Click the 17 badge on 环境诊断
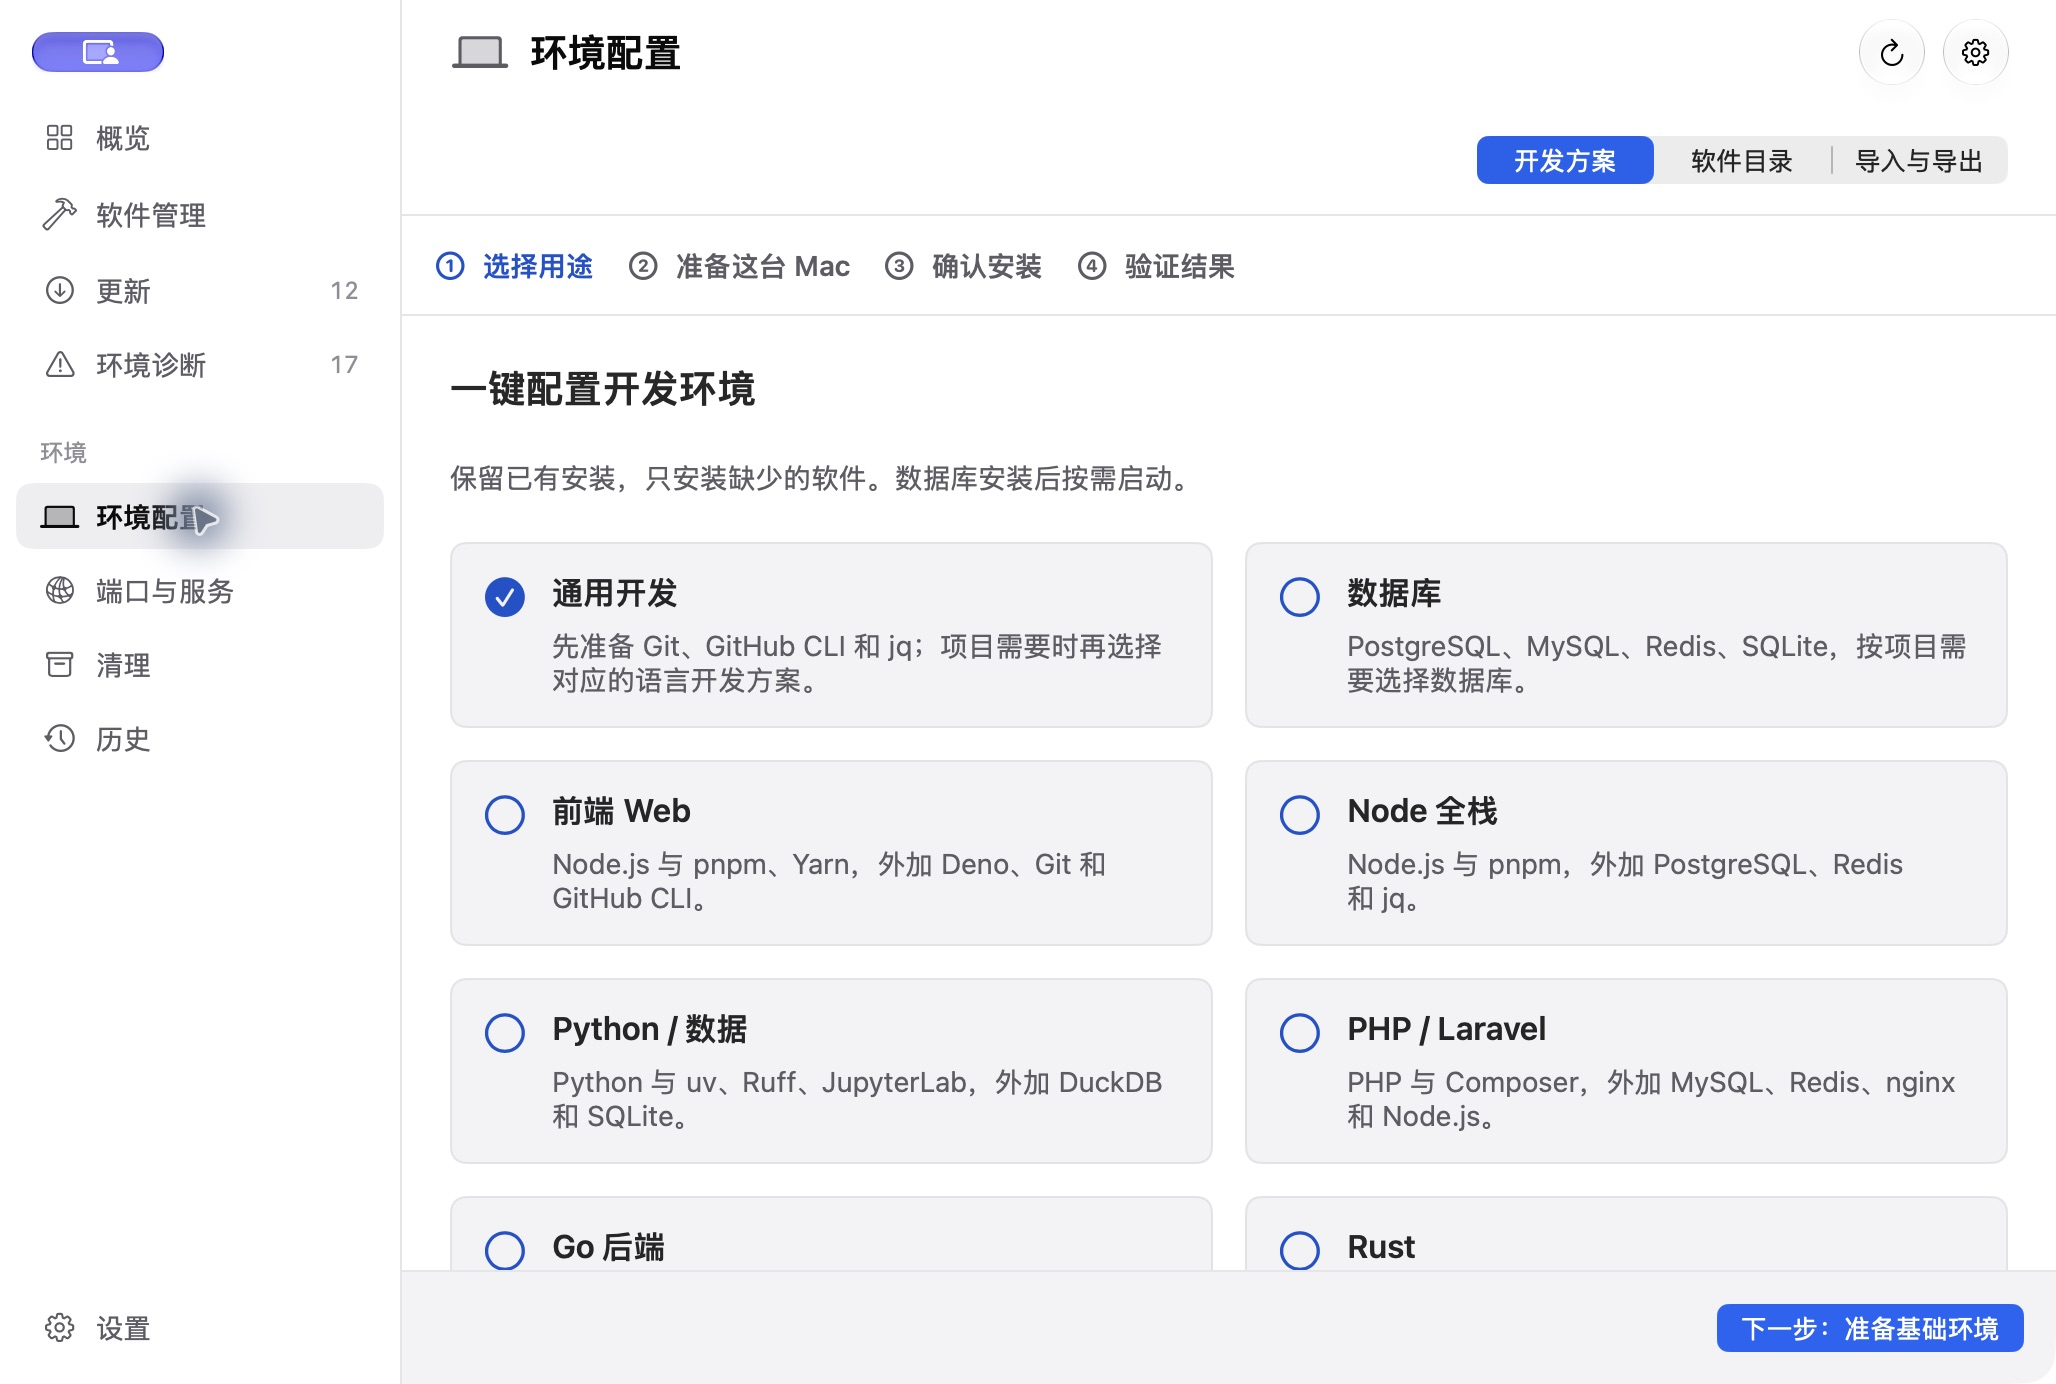2056x1384 pixels. point(344,364)
